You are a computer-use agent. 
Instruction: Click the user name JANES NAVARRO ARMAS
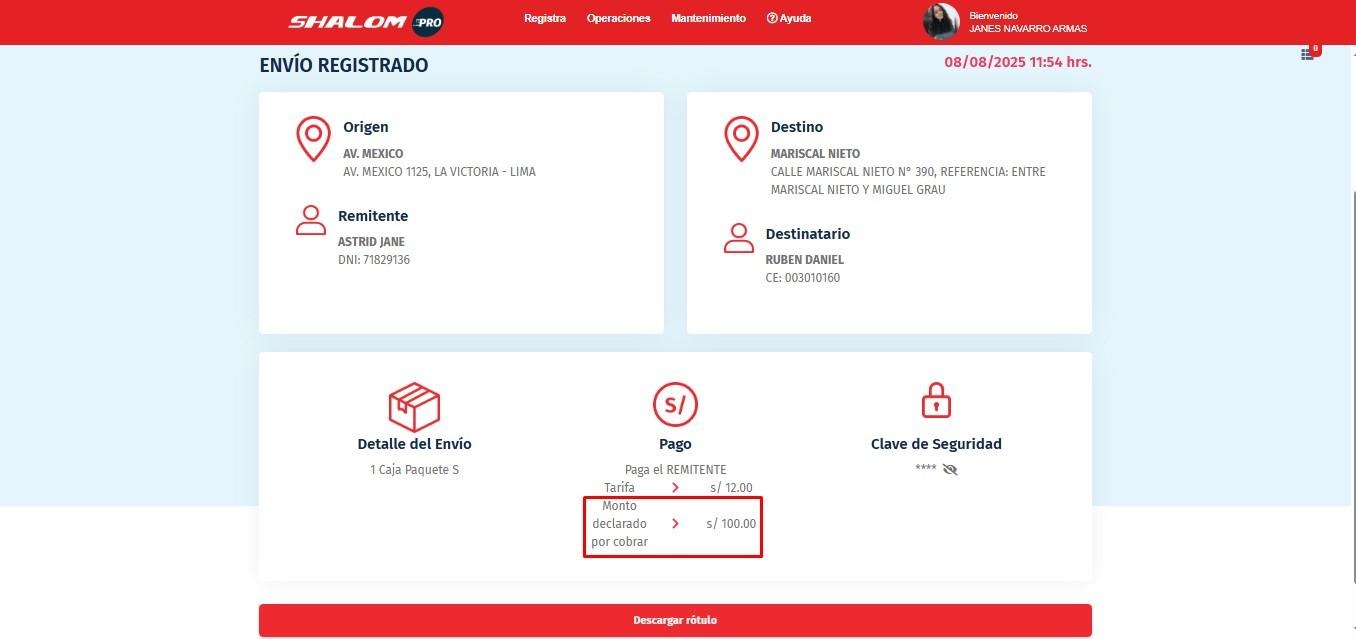tap(1028, 29)
